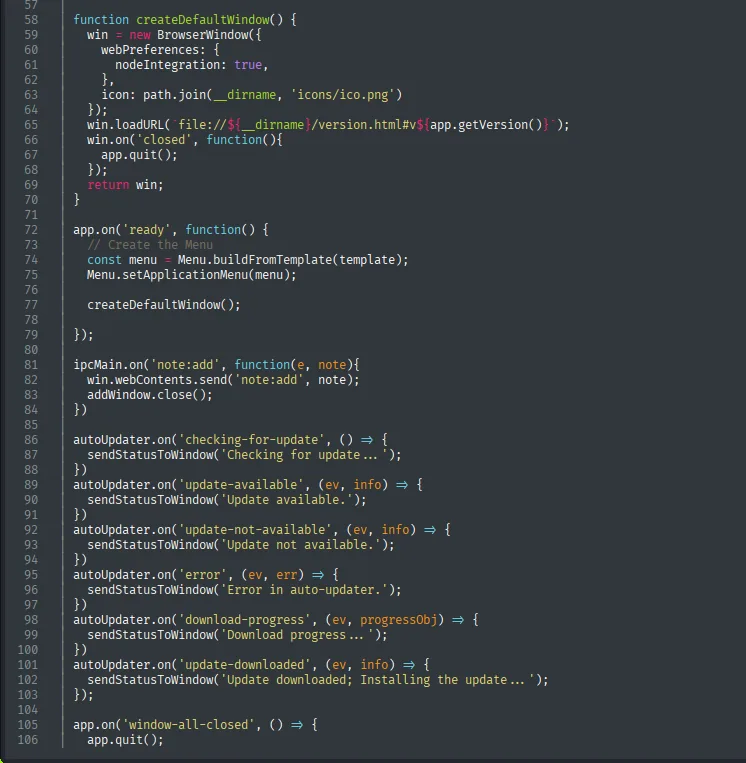Click webPreferences on line 60
The width and height of the screenshot is (746, 763).
coord(149,50)
